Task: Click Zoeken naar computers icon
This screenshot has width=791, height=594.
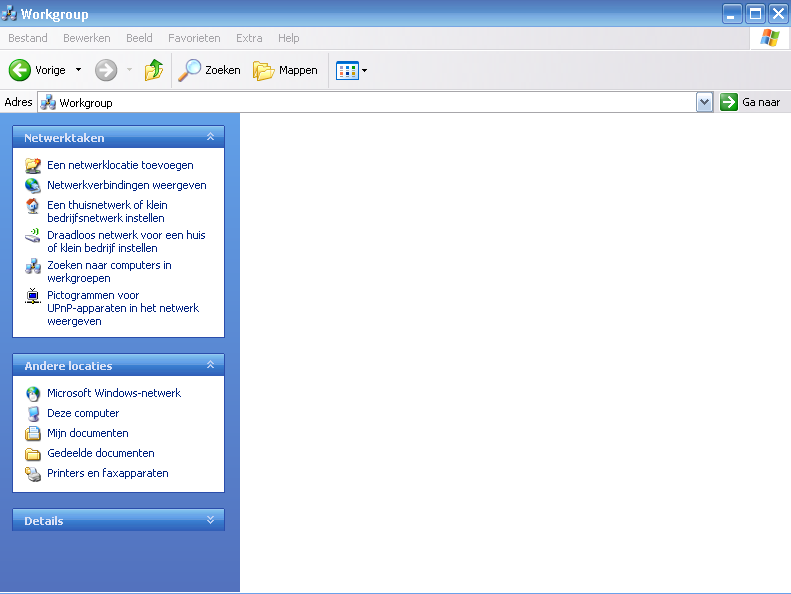Action: pos(33,266)
